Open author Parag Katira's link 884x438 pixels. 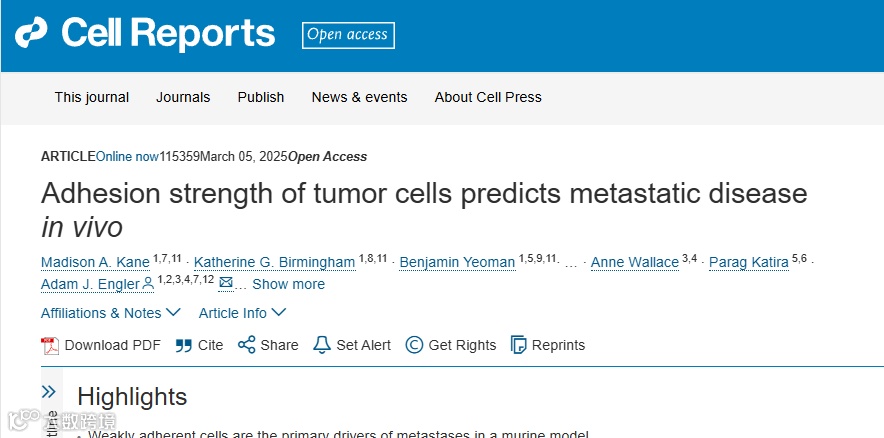748,262
